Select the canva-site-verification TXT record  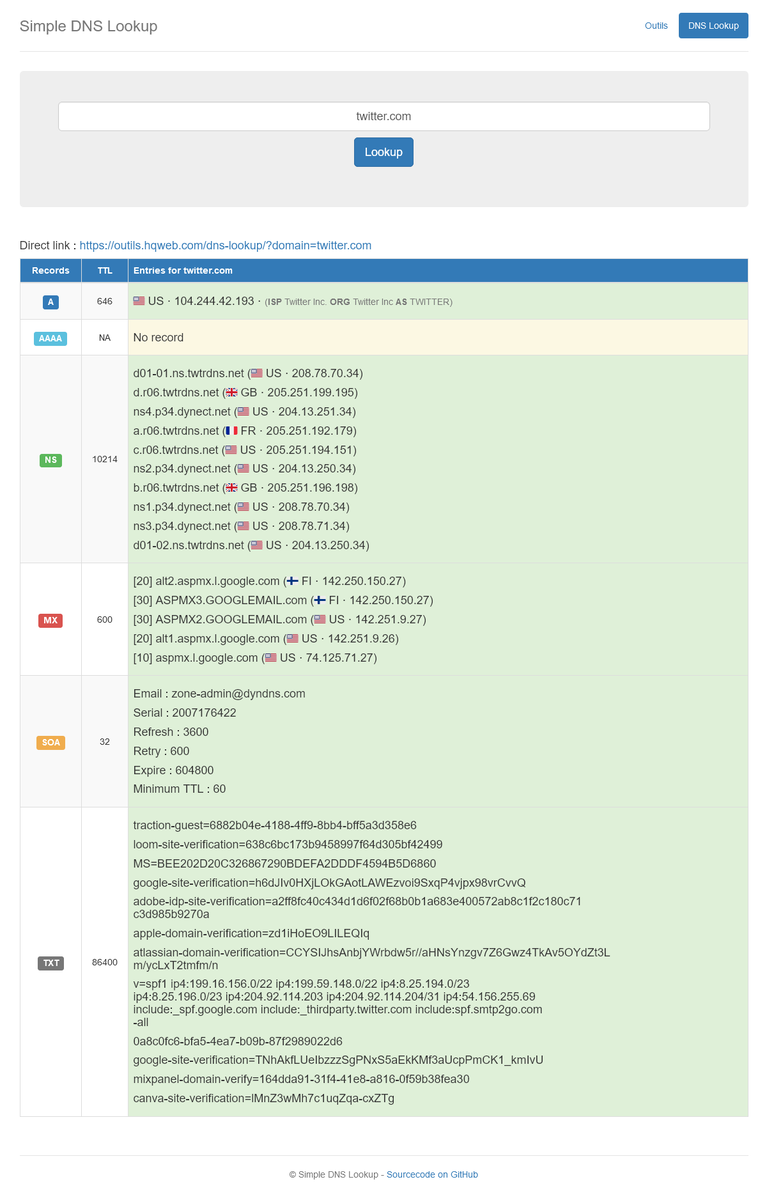click(x=264, y=1098)
